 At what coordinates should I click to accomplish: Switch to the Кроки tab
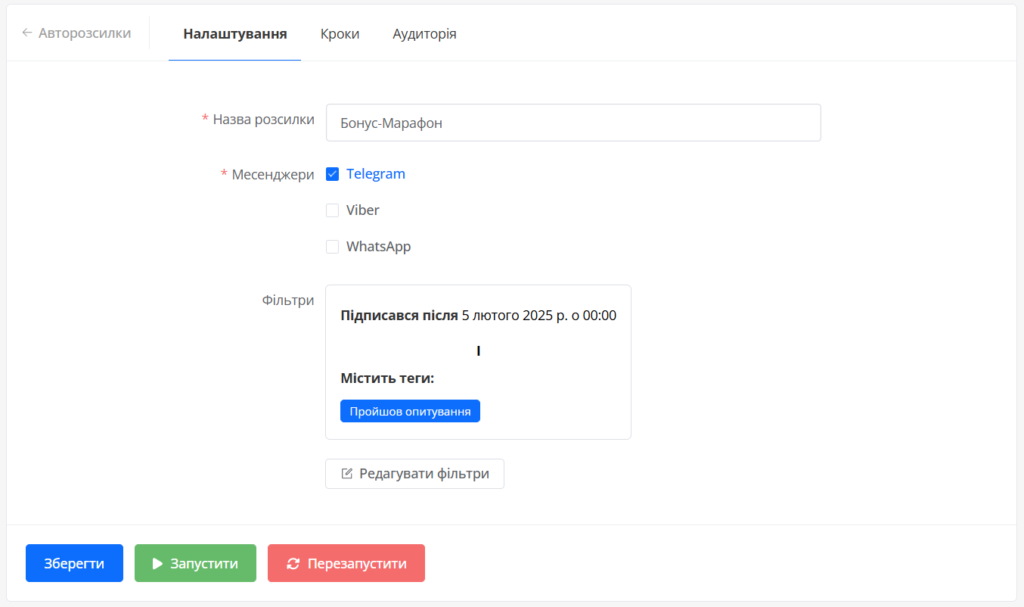pyautogui.click(x=340, y=33)
